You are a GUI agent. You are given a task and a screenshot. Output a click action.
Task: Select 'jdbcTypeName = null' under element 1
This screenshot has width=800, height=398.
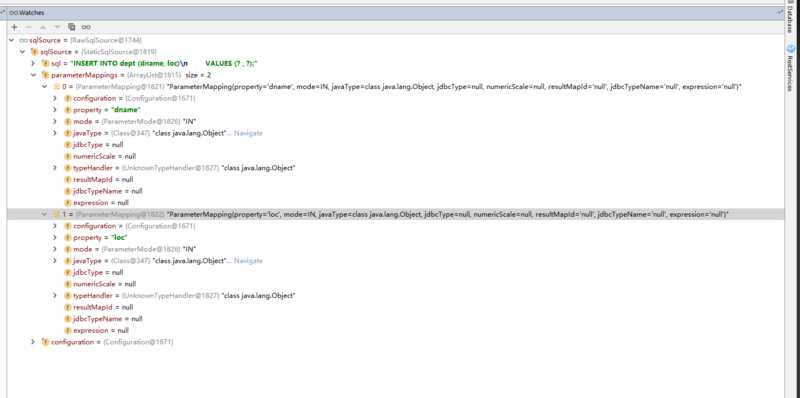click(x=108, y=319)
